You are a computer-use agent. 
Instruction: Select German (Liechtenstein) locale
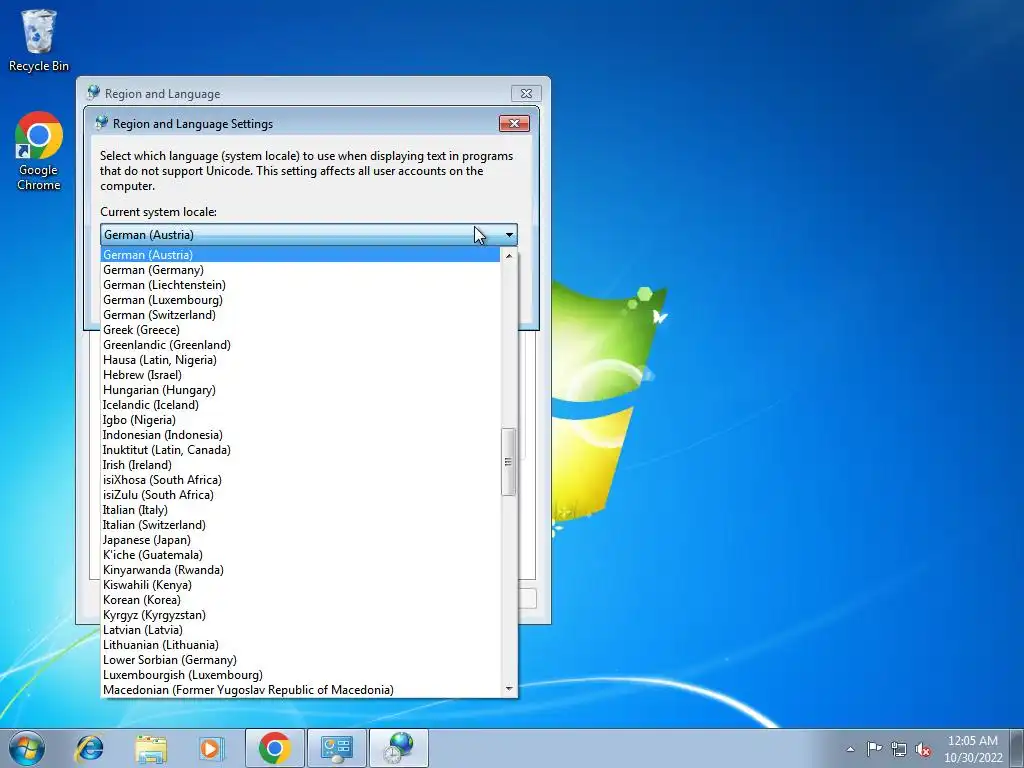pos(300,285)
